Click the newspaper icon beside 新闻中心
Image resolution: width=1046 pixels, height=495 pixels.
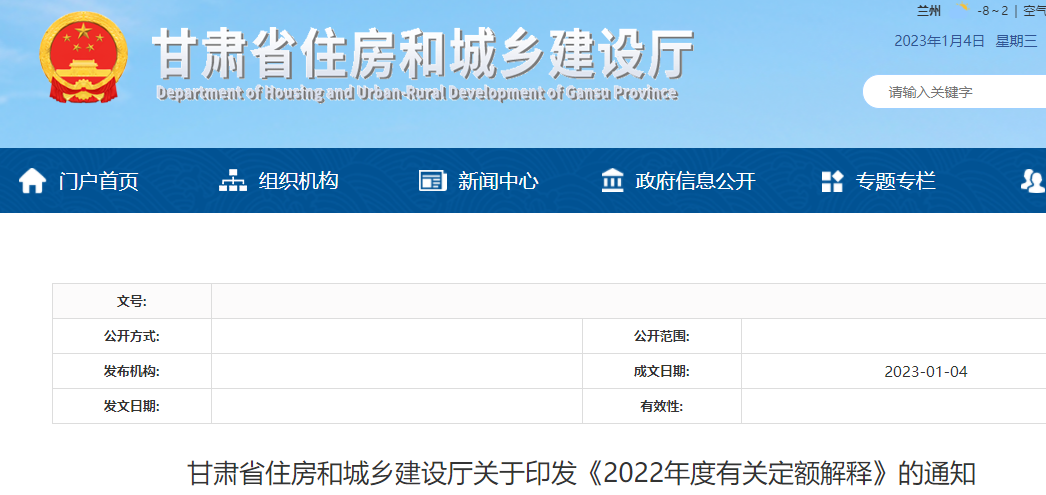click(432, 181)
